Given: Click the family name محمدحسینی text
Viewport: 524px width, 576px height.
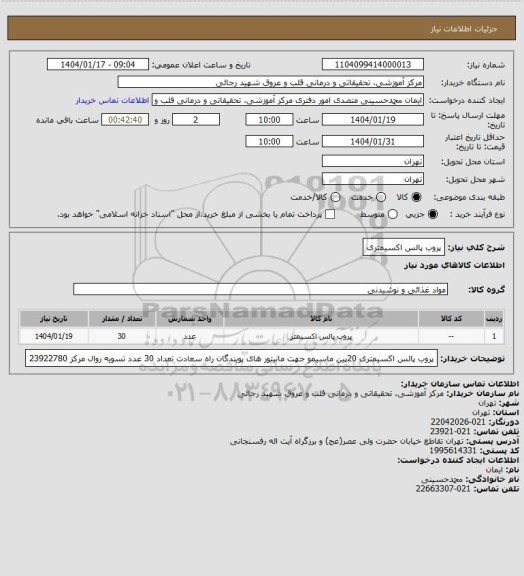Looking at the screenshot, I should click(x=442, y=479).
